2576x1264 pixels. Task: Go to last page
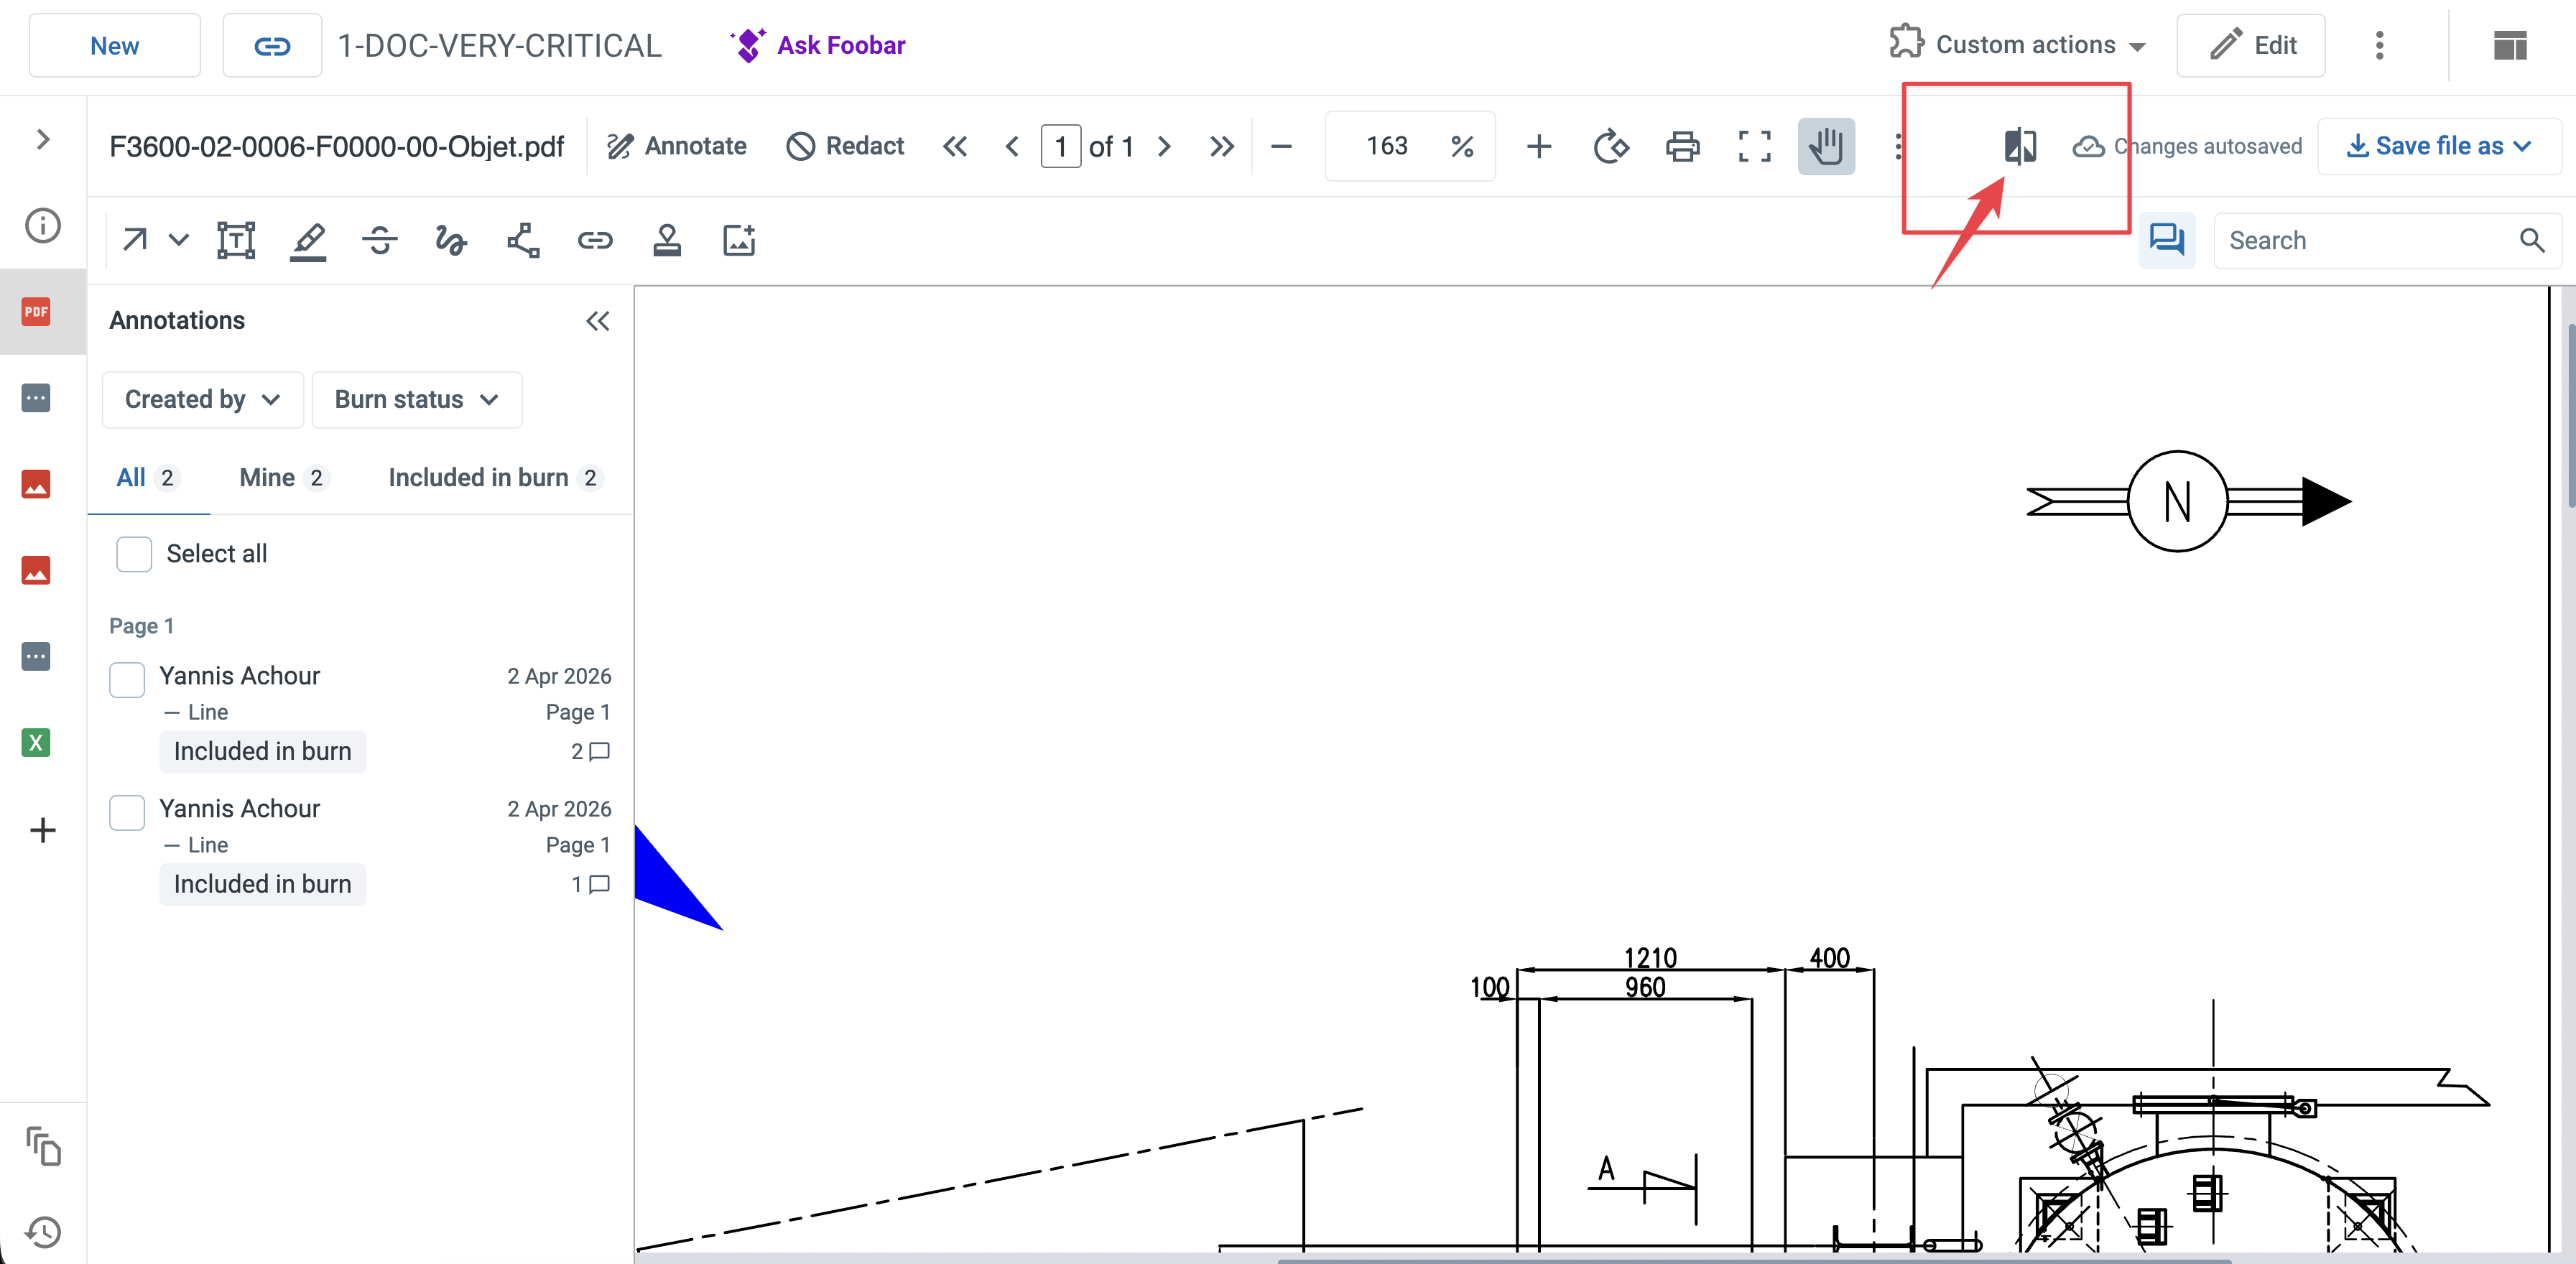[1221, 147]
